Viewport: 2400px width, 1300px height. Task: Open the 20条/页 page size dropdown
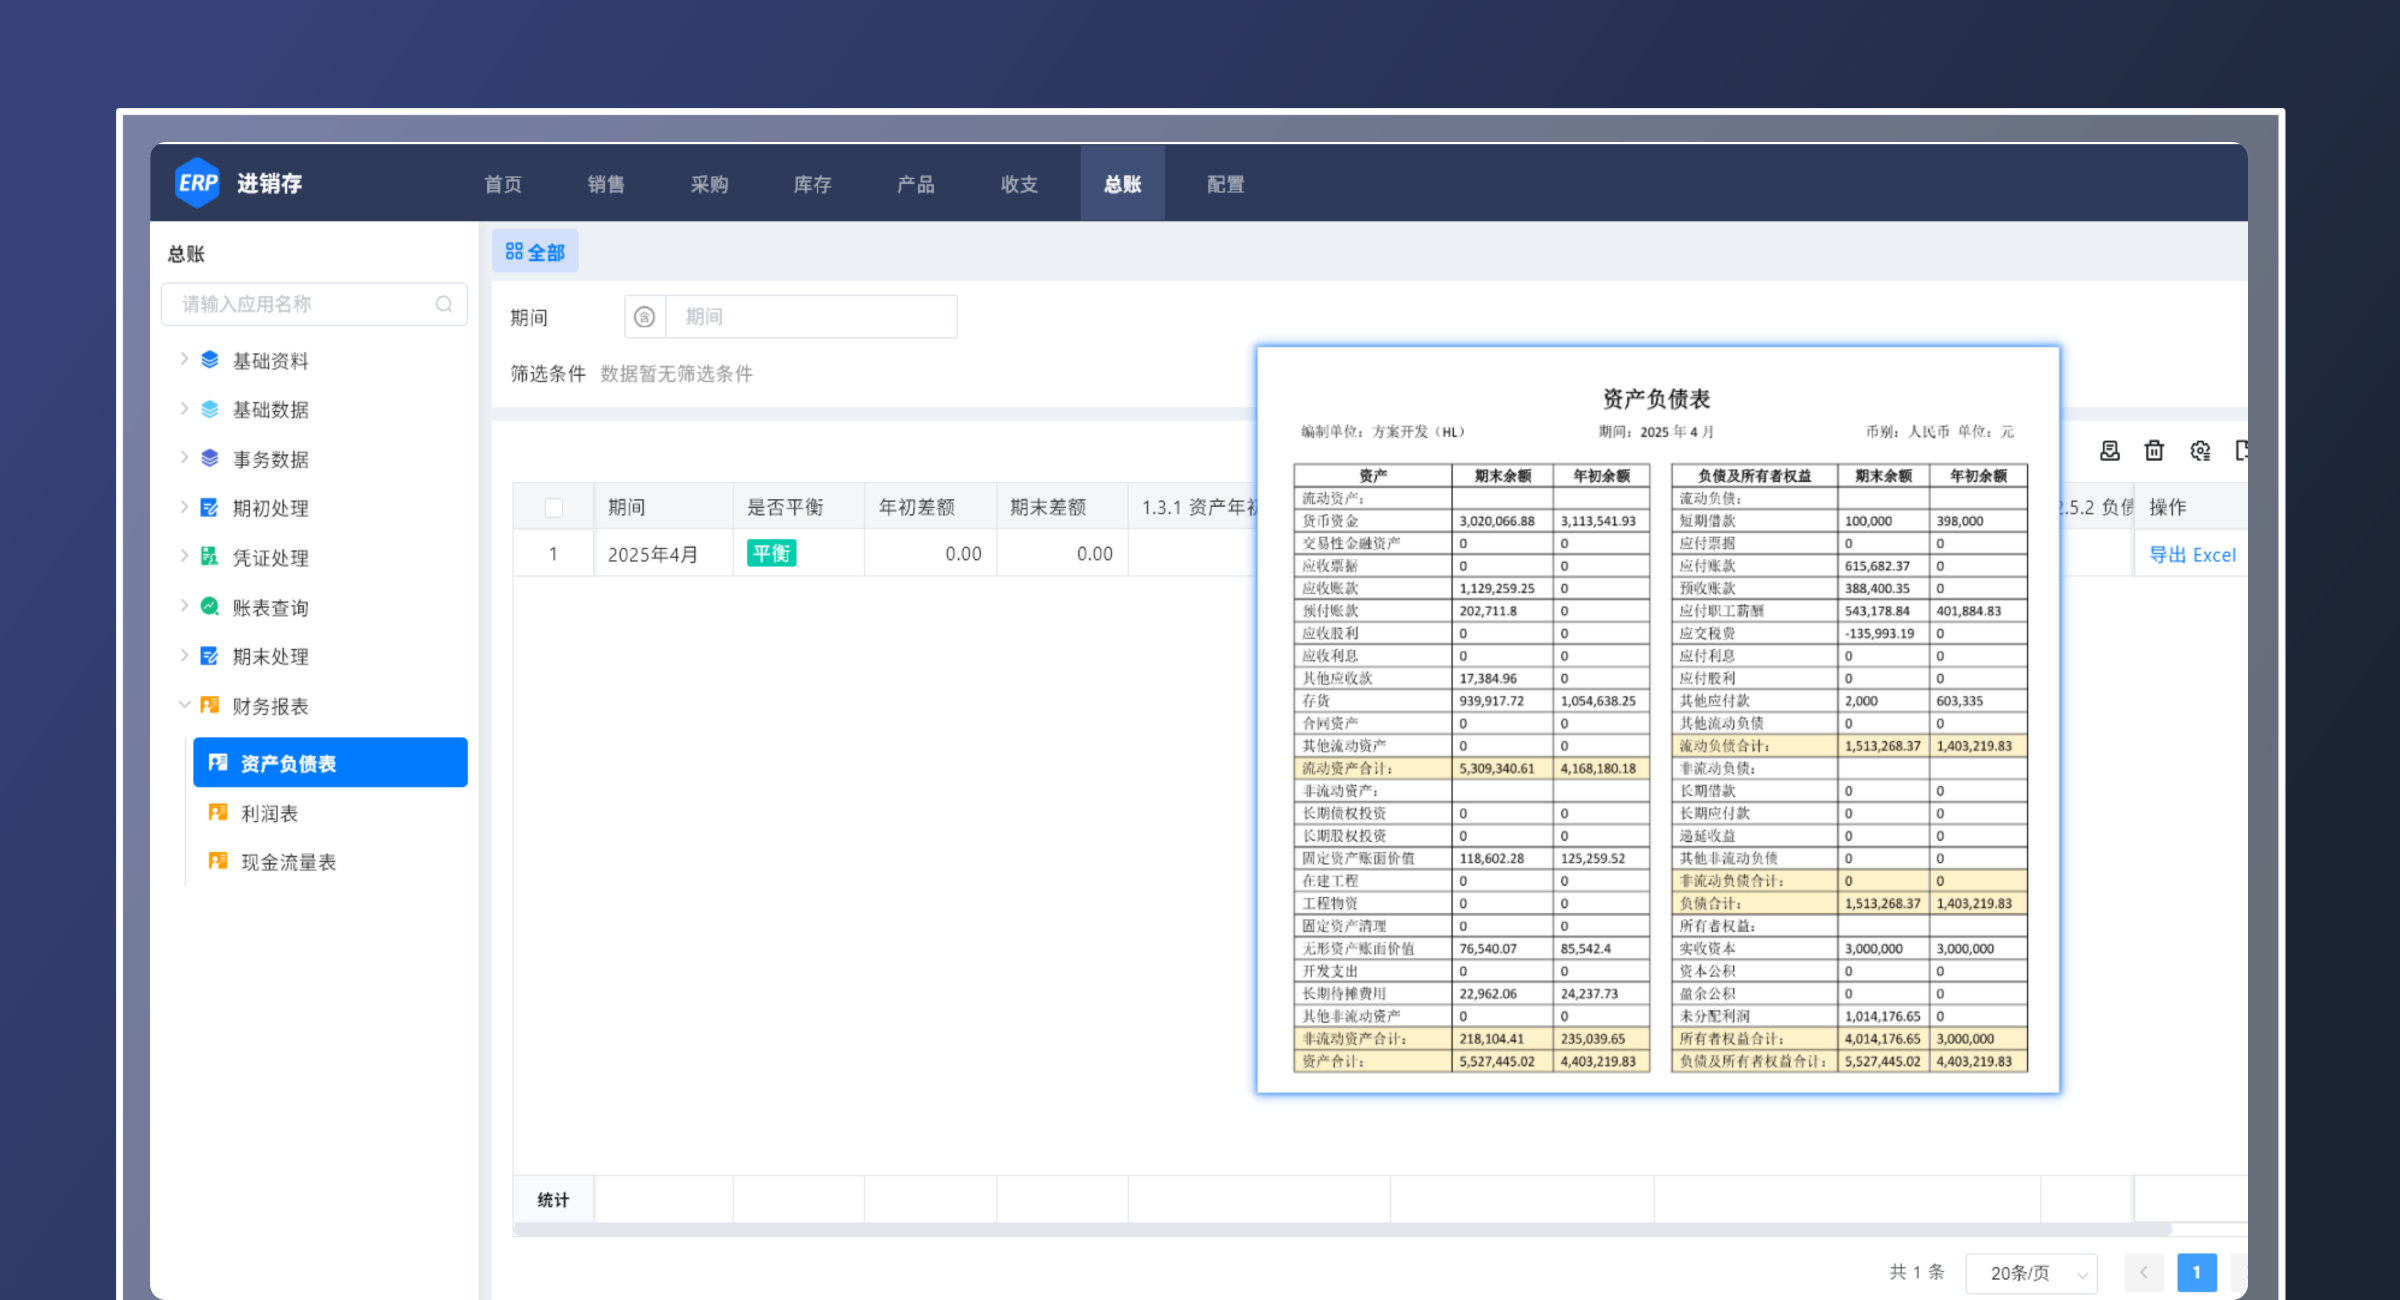(x=2030, y=1272)
